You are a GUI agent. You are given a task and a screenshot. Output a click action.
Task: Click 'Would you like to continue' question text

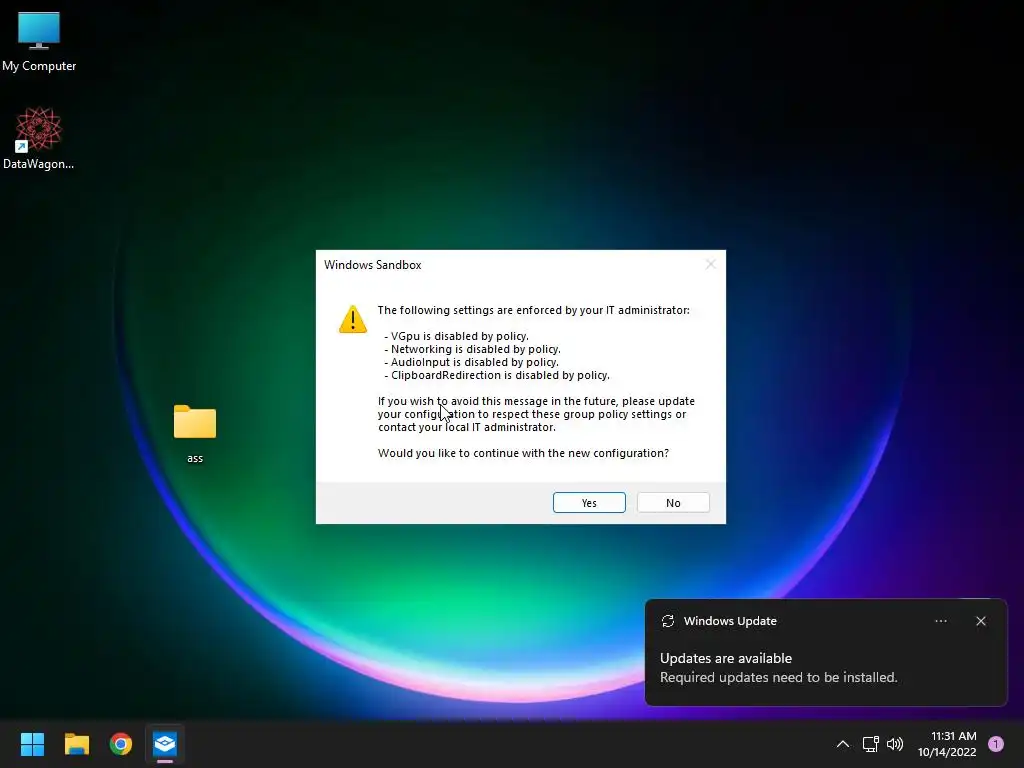(x=523, y=453)
